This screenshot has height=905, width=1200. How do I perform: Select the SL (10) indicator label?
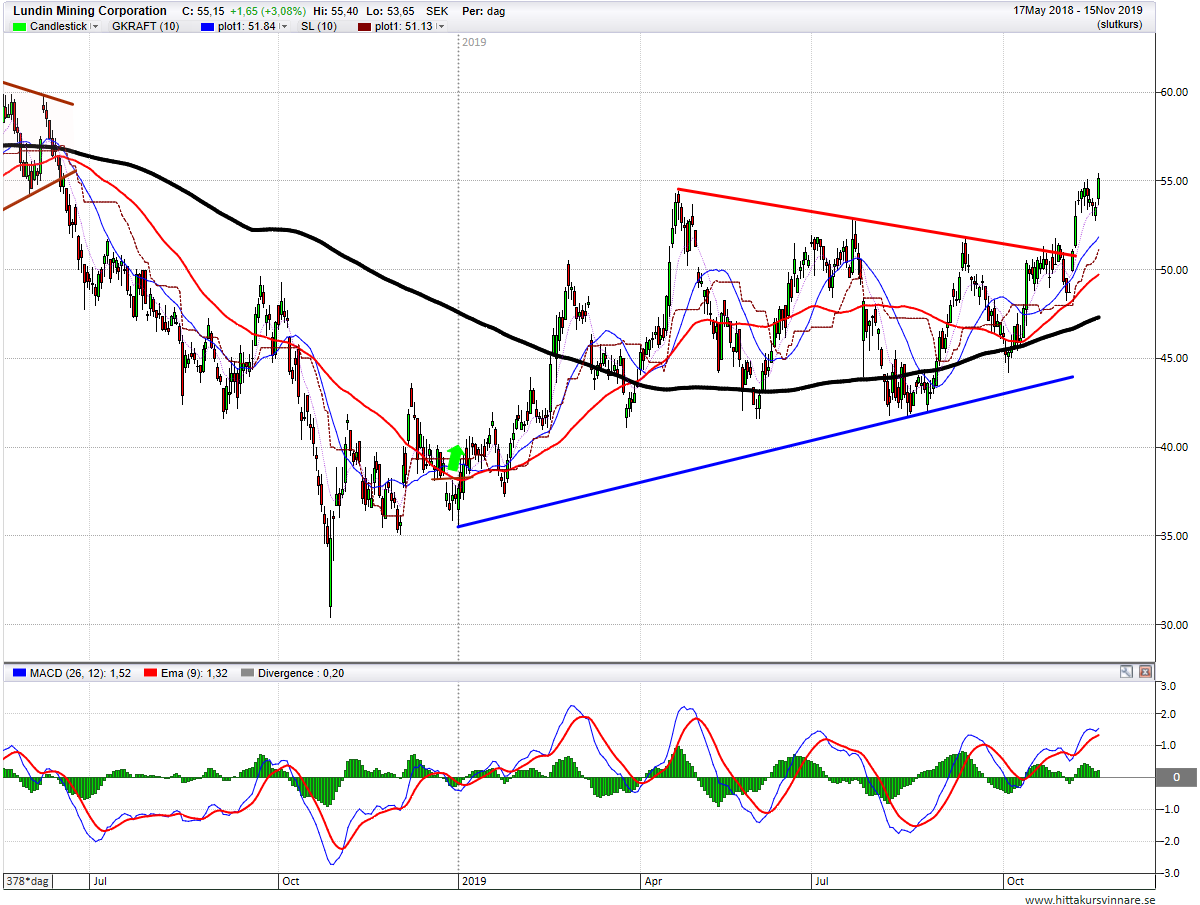pos(319,26)
